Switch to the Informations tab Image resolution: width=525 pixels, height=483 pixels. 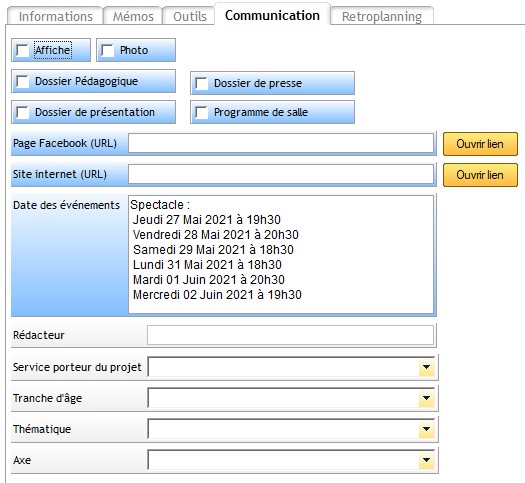coord(56,16)
